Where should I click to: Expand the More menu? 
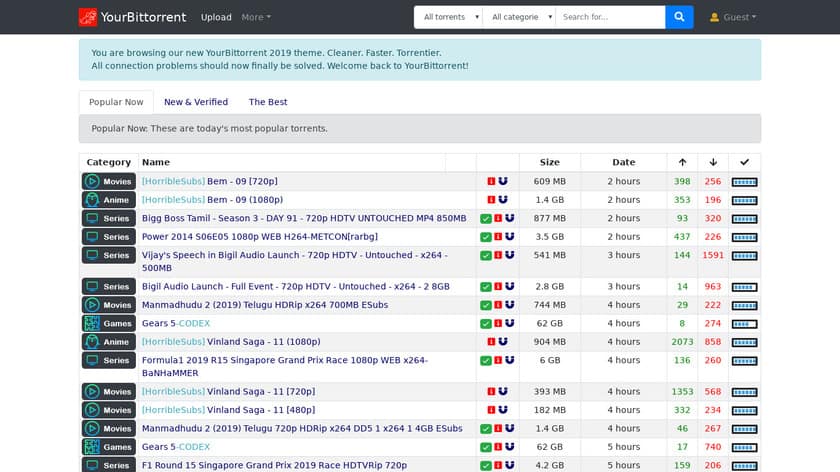pos(256,17)
